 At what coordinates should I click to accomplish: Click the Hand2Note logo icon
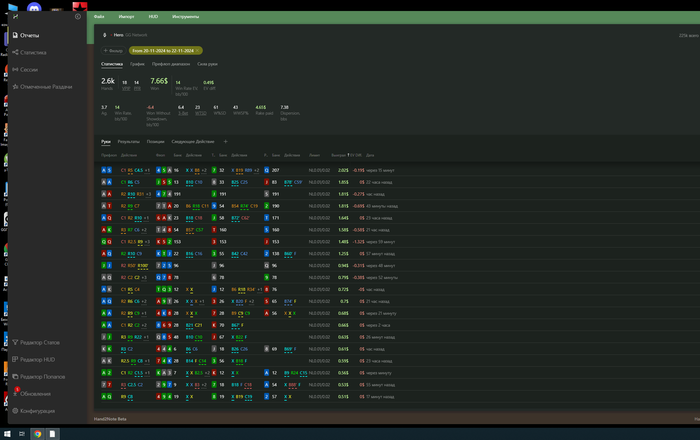[15, 15]
